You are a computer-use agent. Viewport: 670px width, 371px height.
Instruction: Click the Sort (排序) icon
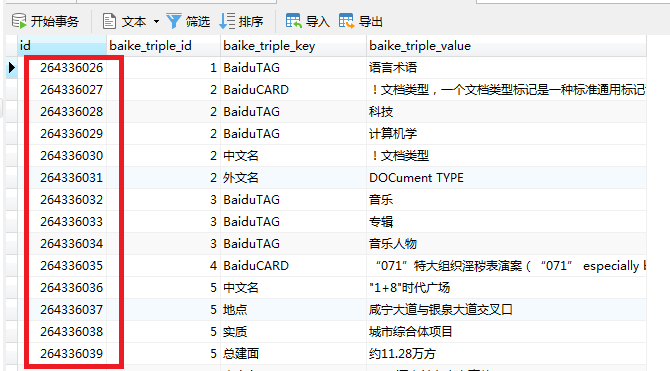point(227,21)
